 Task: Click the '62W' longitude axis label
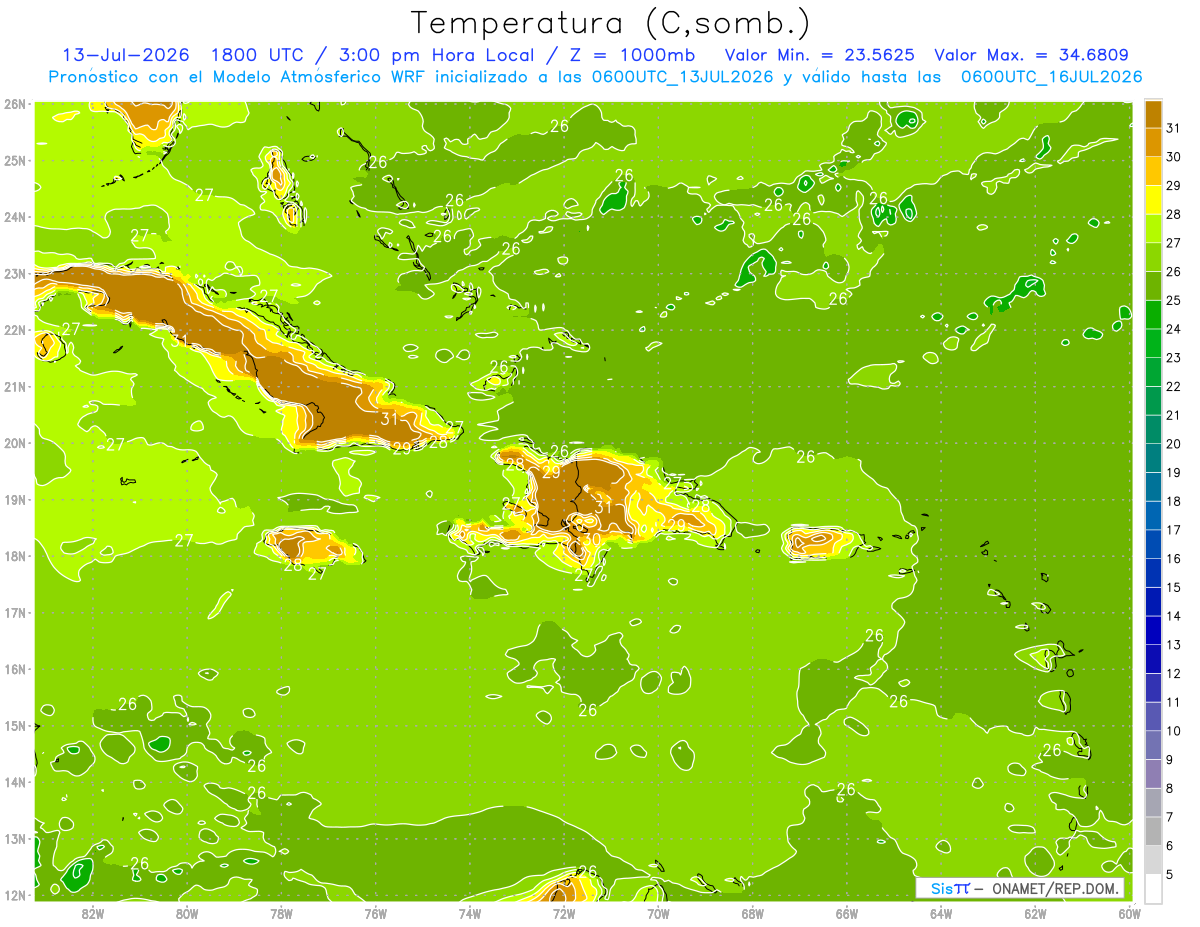[x=1035, y=913]
